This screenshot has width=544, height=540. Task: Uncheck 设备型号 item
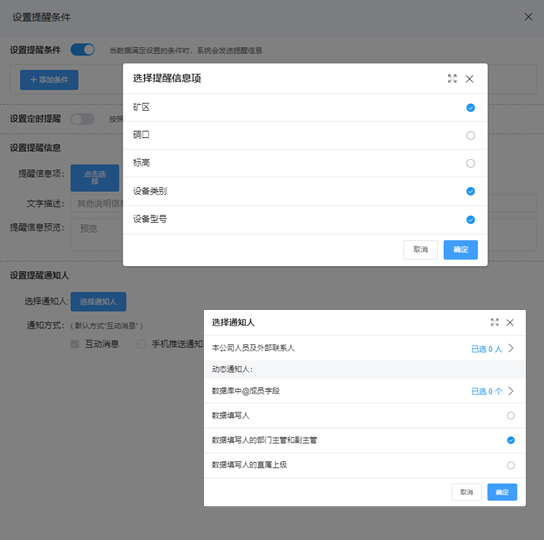click(x=470, y=220)
